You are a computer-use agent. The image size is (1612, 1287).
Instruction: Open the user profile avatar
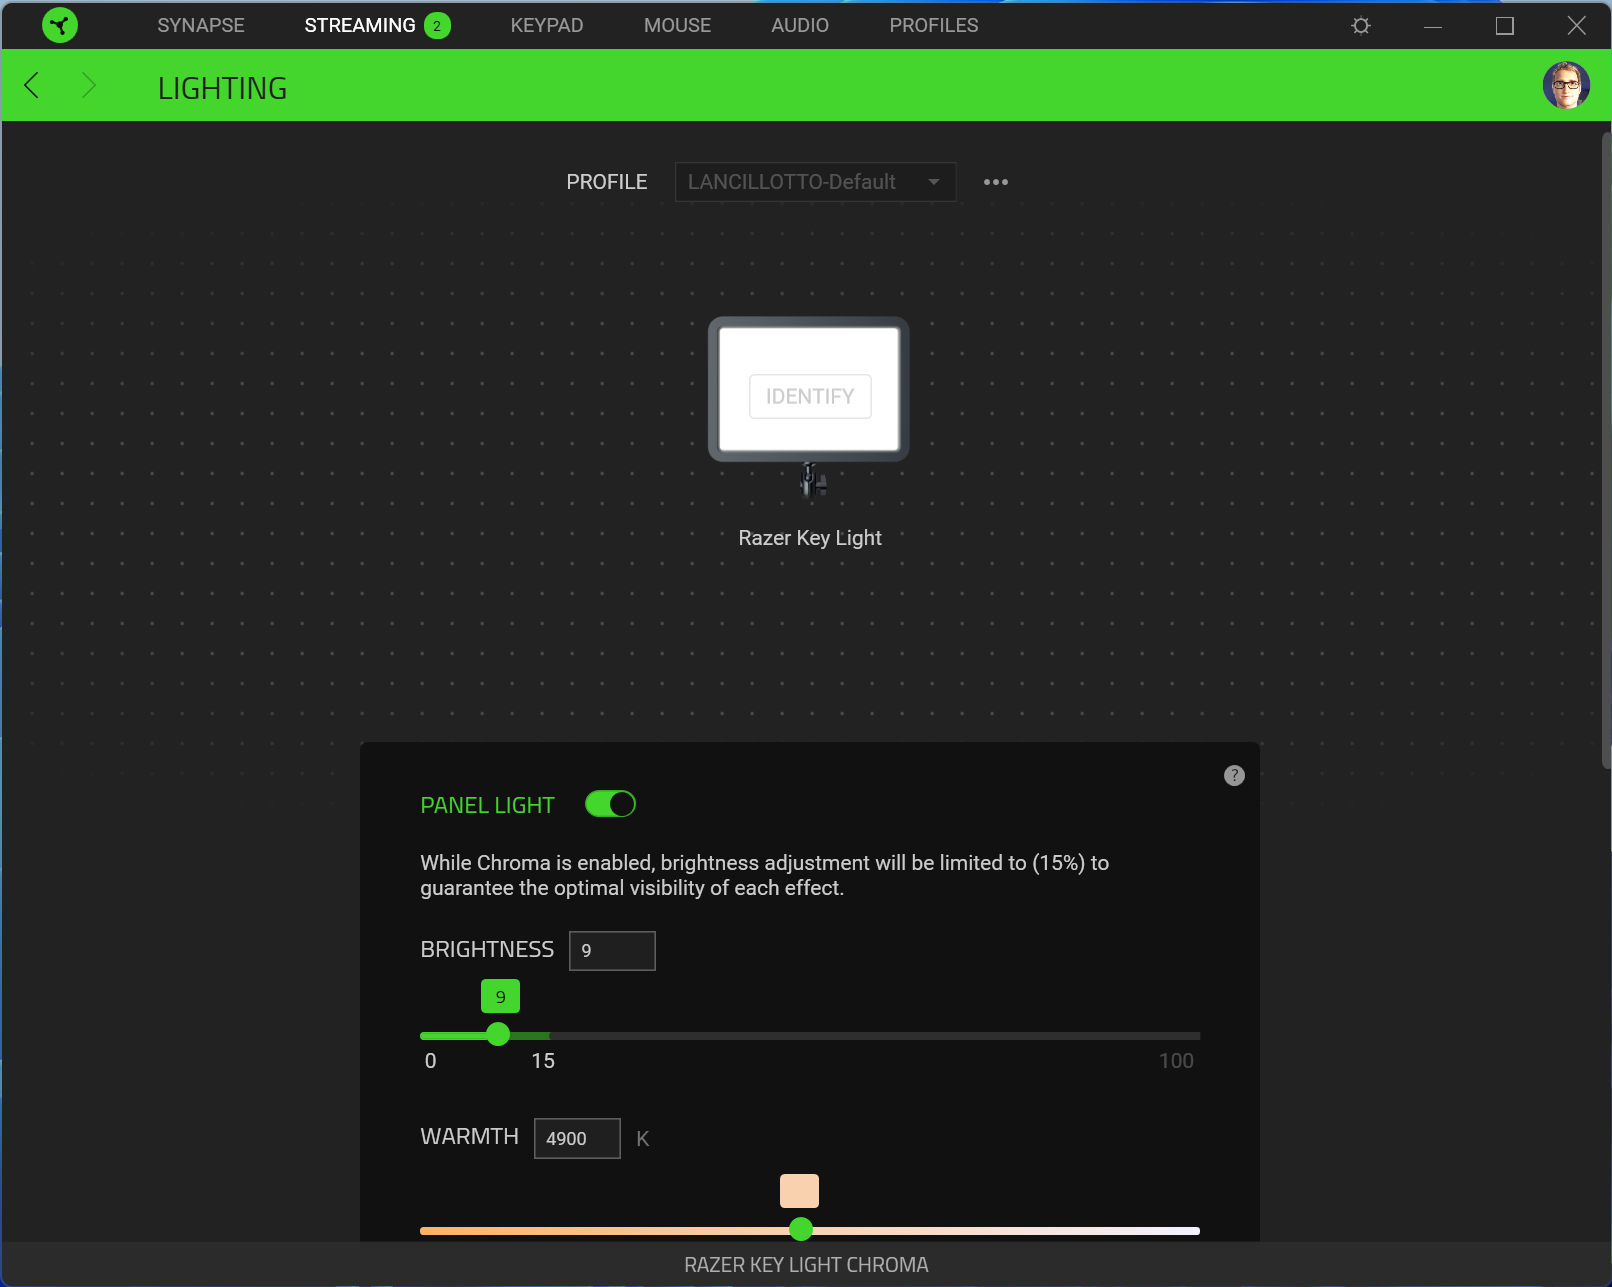[x=1566, y=85]
